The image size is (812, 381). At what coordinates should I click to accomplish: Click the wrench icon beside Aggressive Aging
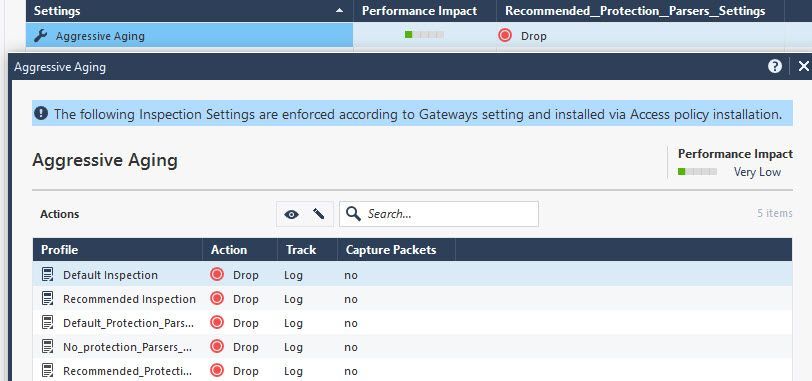coord(40,36)
